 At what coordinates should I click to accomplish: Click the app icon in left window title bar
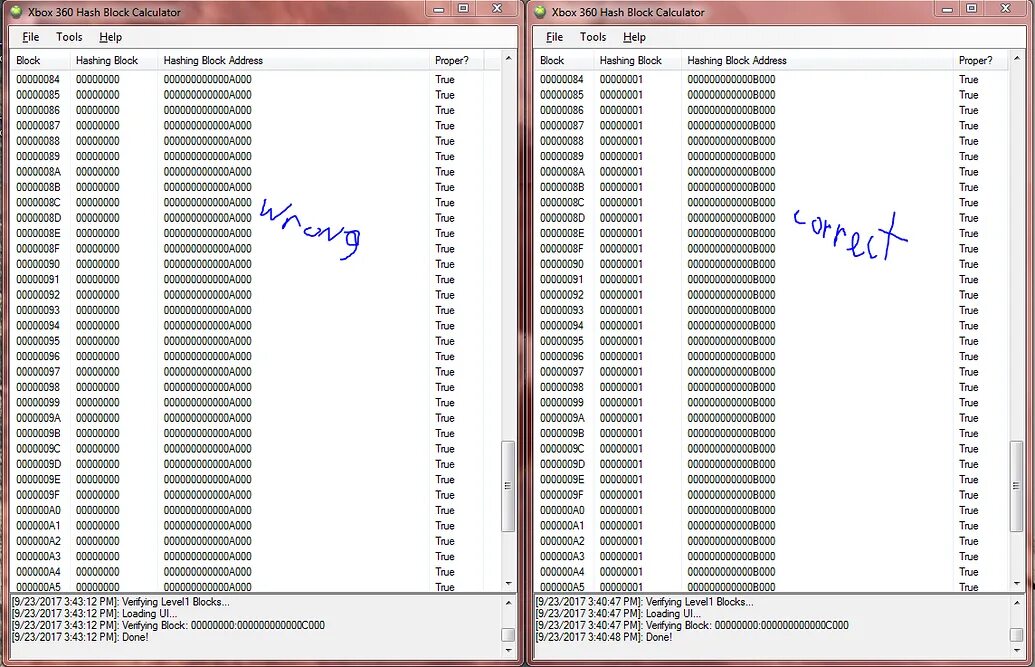coord(17,12)
